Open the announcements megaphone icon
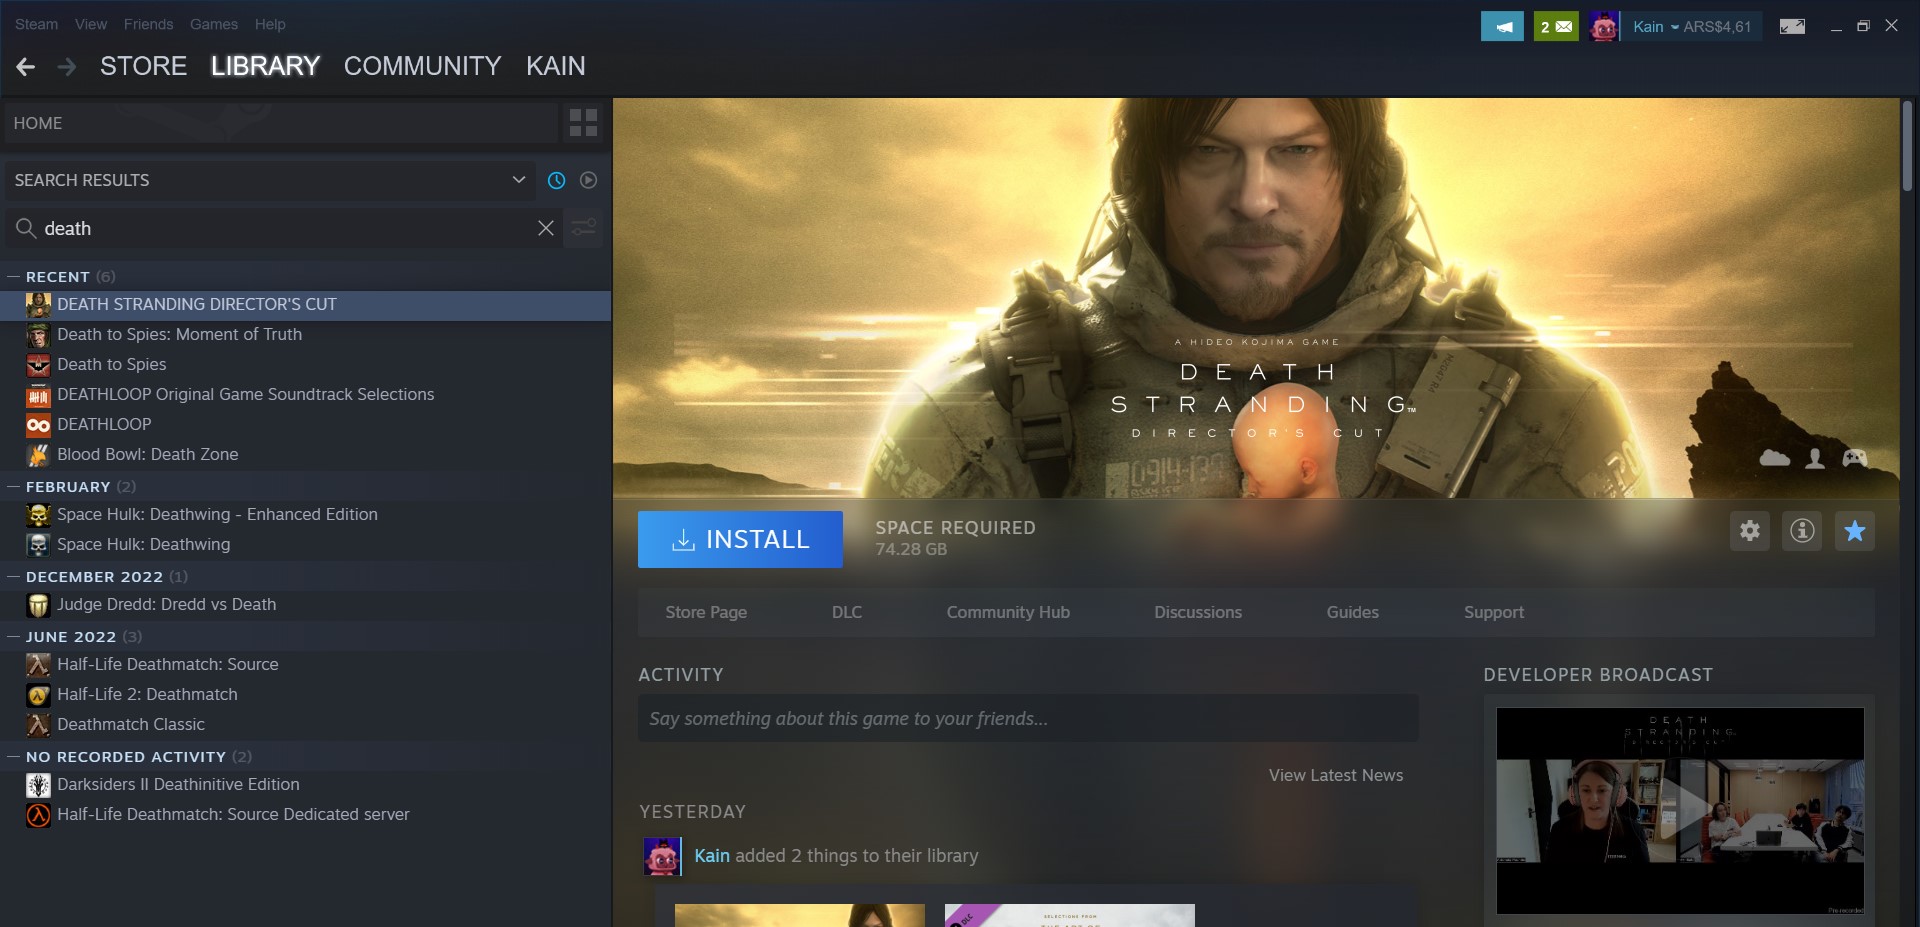 [1502, 27]
